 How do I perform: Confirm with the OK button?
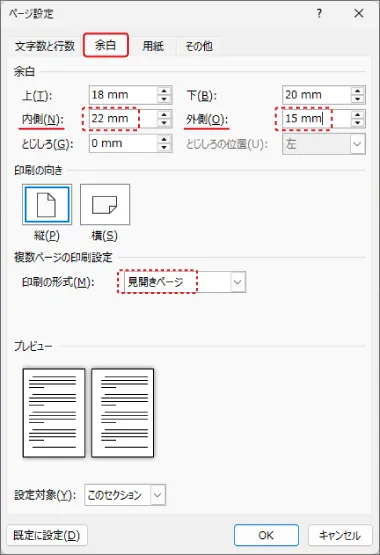[x=266, y=535]
